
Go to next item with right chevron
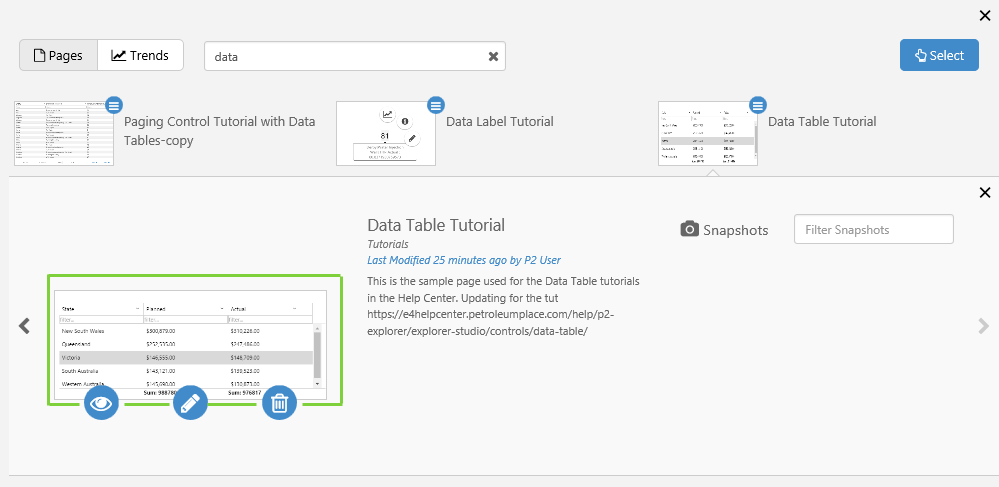(983, 325)
